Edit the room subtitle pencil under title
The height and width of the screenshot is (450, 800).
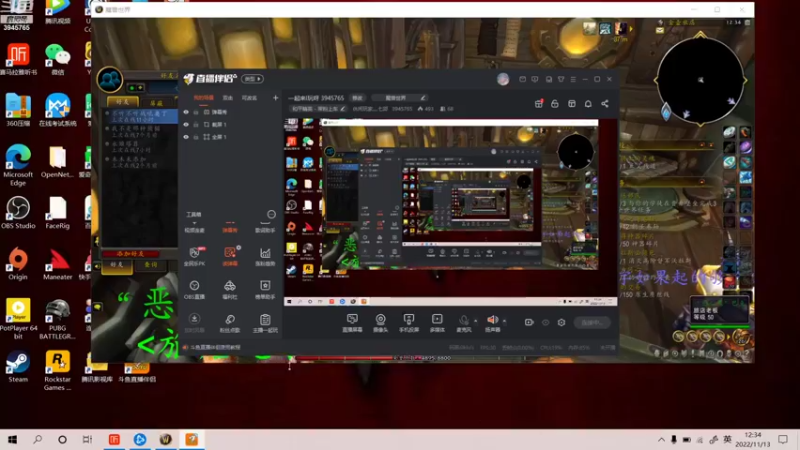click(343, 109)
